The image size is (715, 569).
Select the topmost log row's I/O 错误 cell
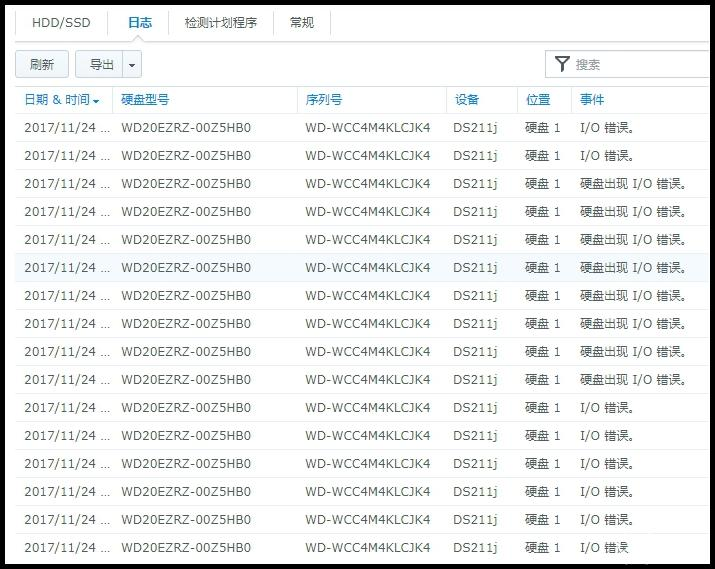click(x=607, y=128)
